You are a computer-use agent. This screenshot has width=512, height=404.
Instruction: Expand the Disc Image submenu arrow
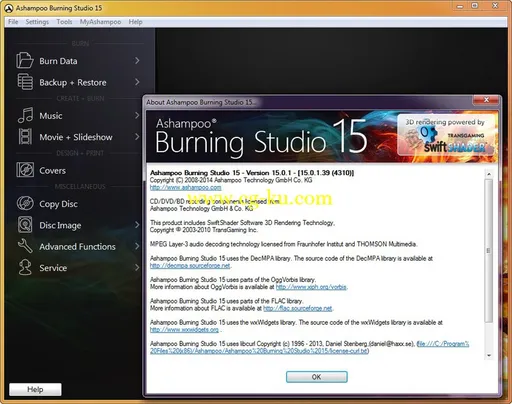(x=137, y=225)
